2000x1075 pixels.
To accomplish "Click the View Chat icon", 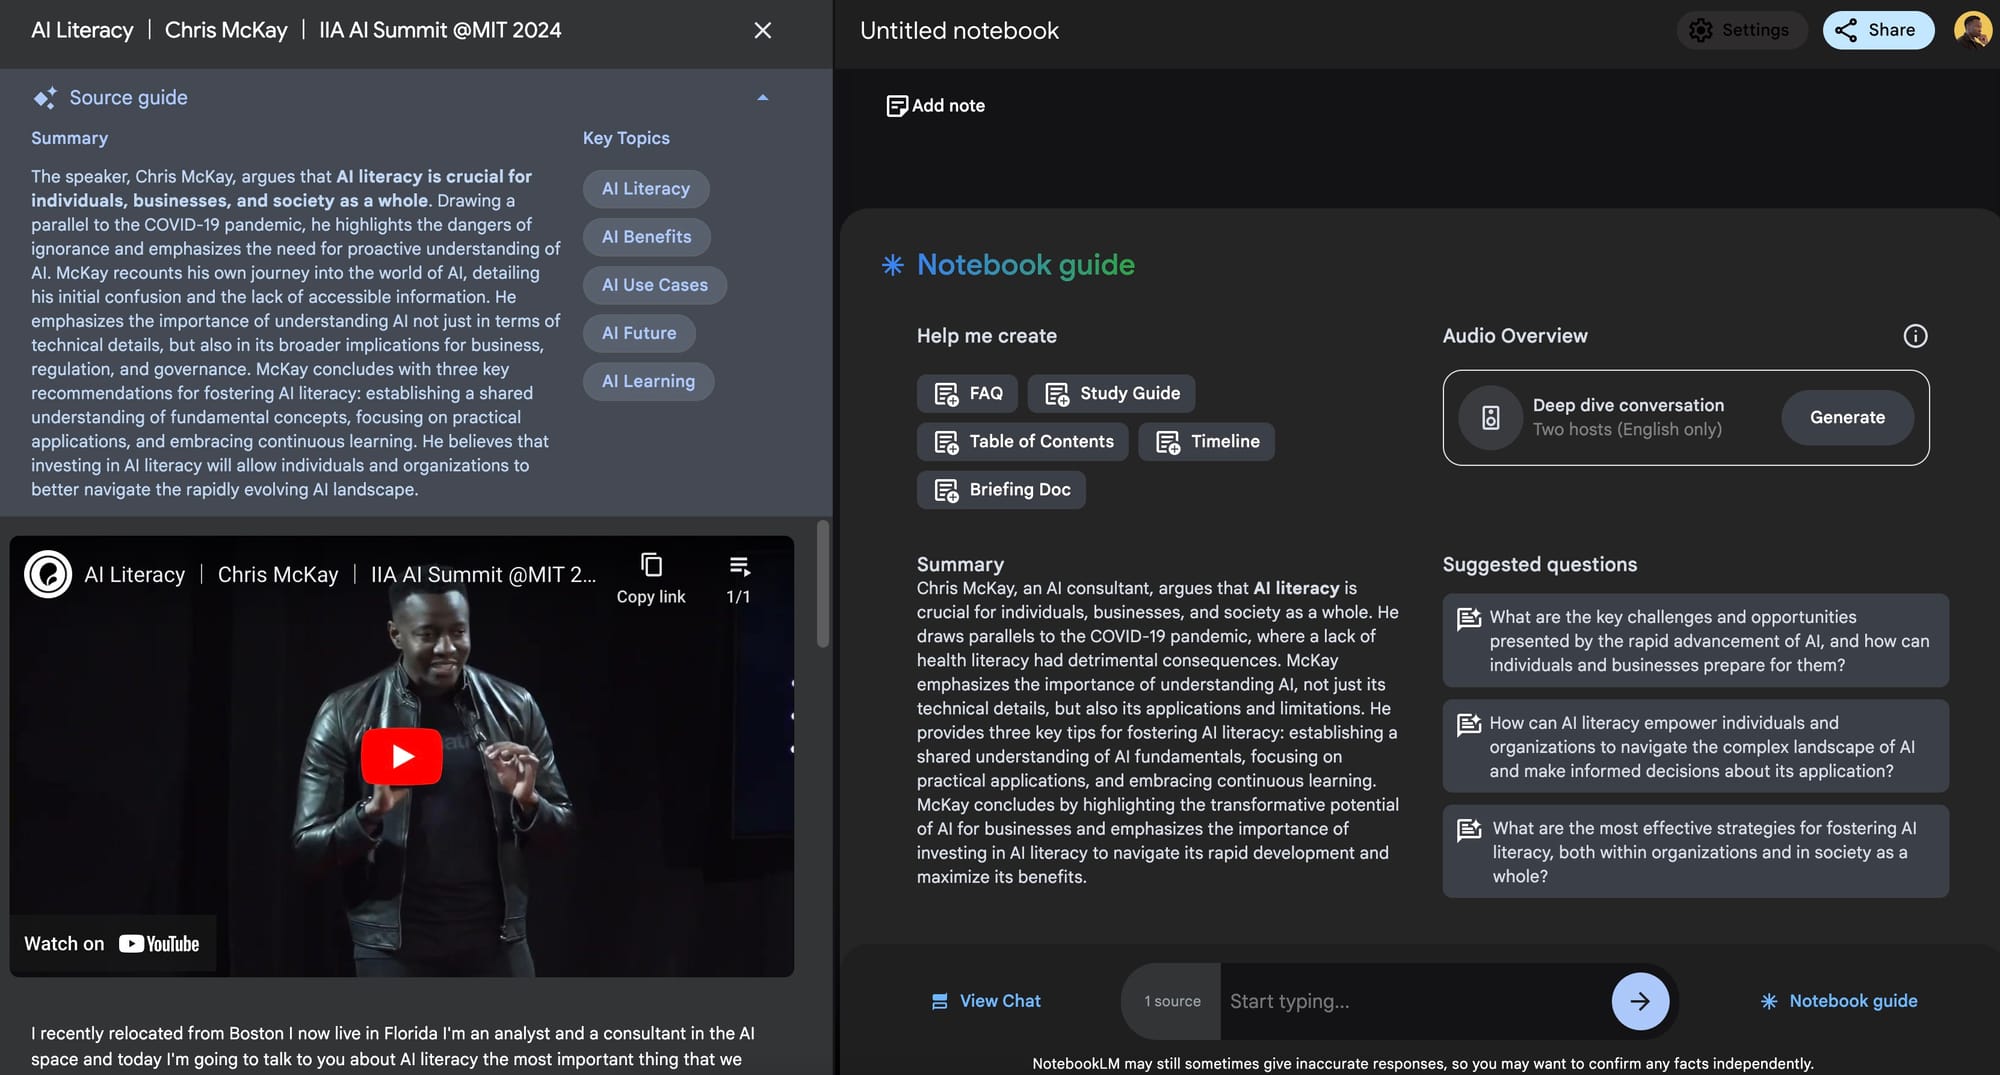I will click(940, 1001).
